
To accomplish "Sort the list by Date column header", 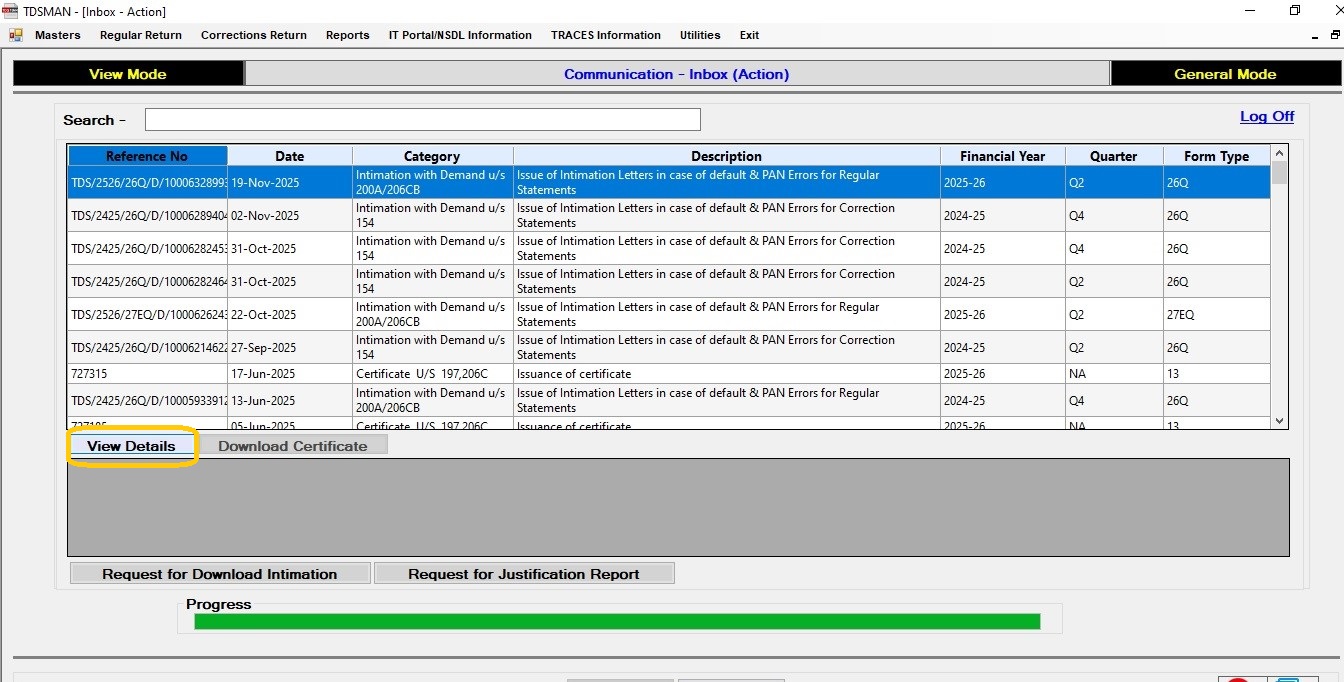I will [x=290, y=156].
